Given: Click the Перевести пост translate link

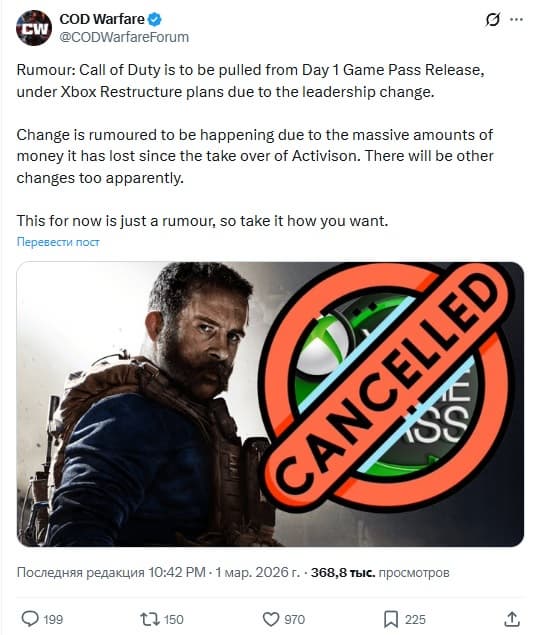Looking at the screenshot, I should pyautogui.click(x=58, y=242).
